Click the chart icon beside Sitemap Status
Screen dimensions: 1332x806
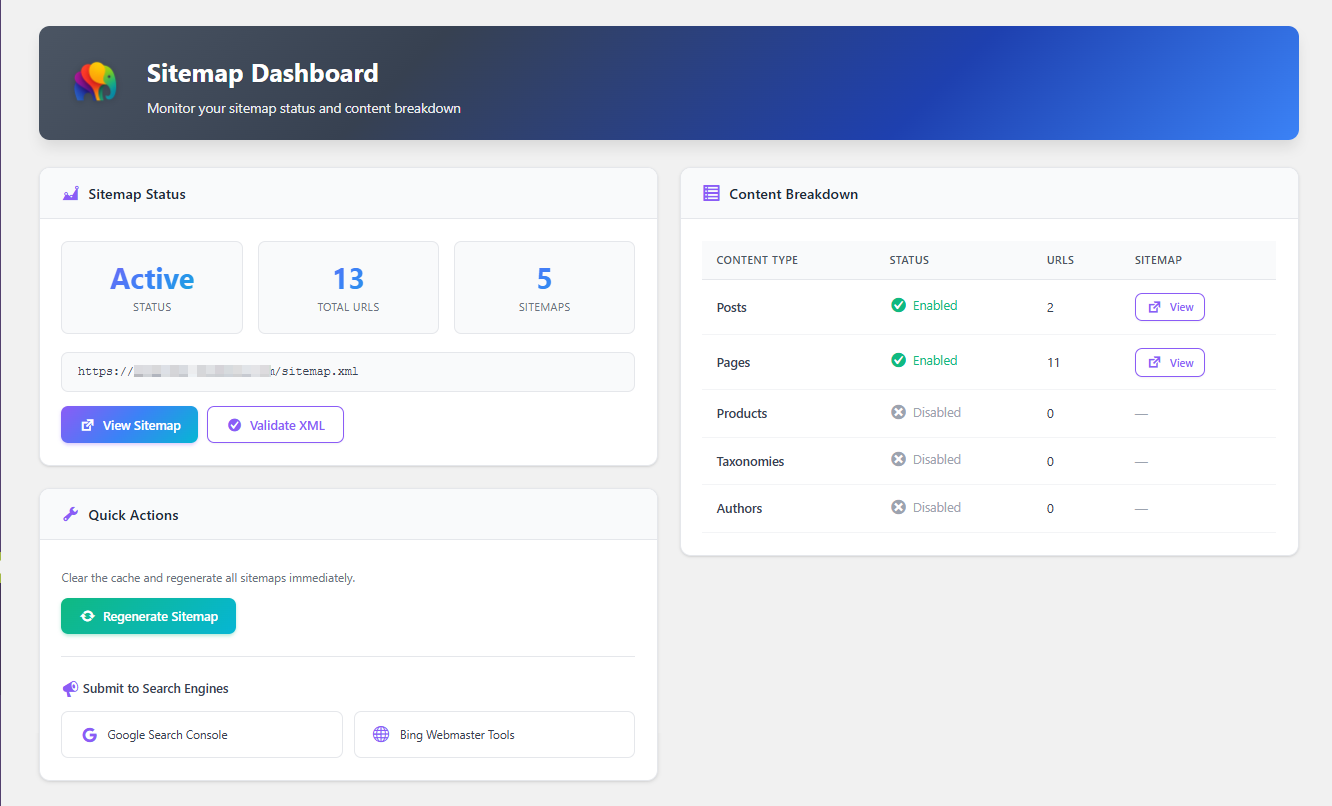[x=69, y=194]
